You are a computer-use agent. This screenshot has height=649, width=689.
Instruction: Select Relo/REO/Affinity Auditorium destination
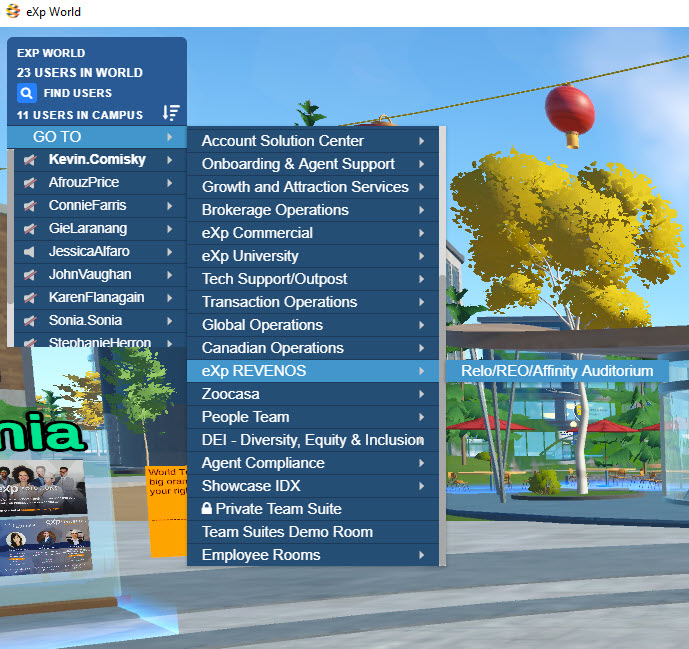click(556, 371)
